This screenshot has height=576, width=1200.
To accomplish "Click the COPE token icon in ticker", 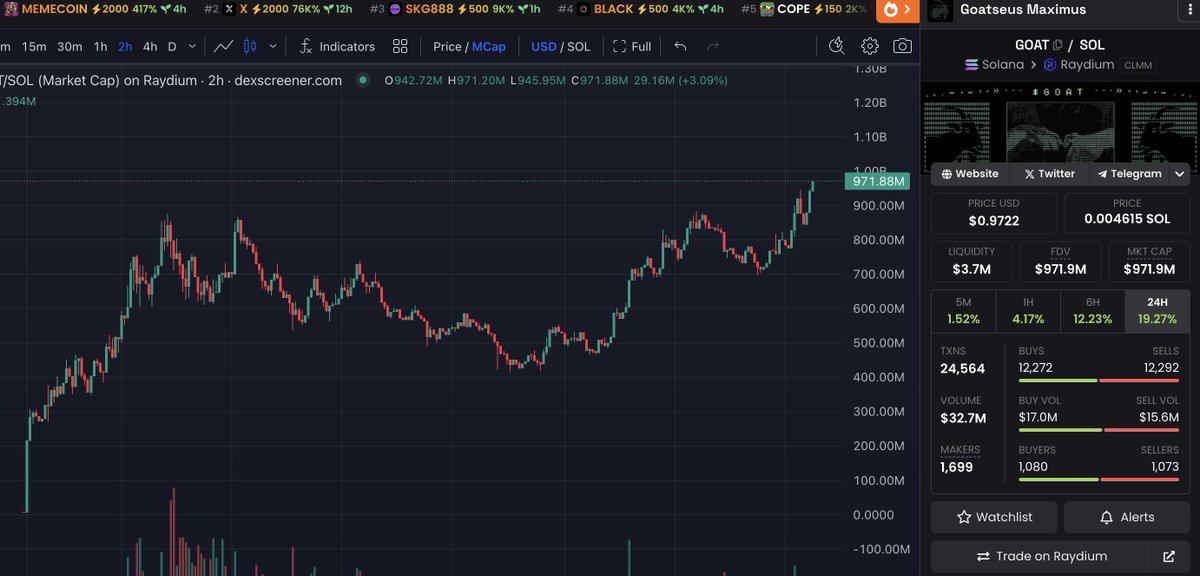I will click(x=767, y=9).
